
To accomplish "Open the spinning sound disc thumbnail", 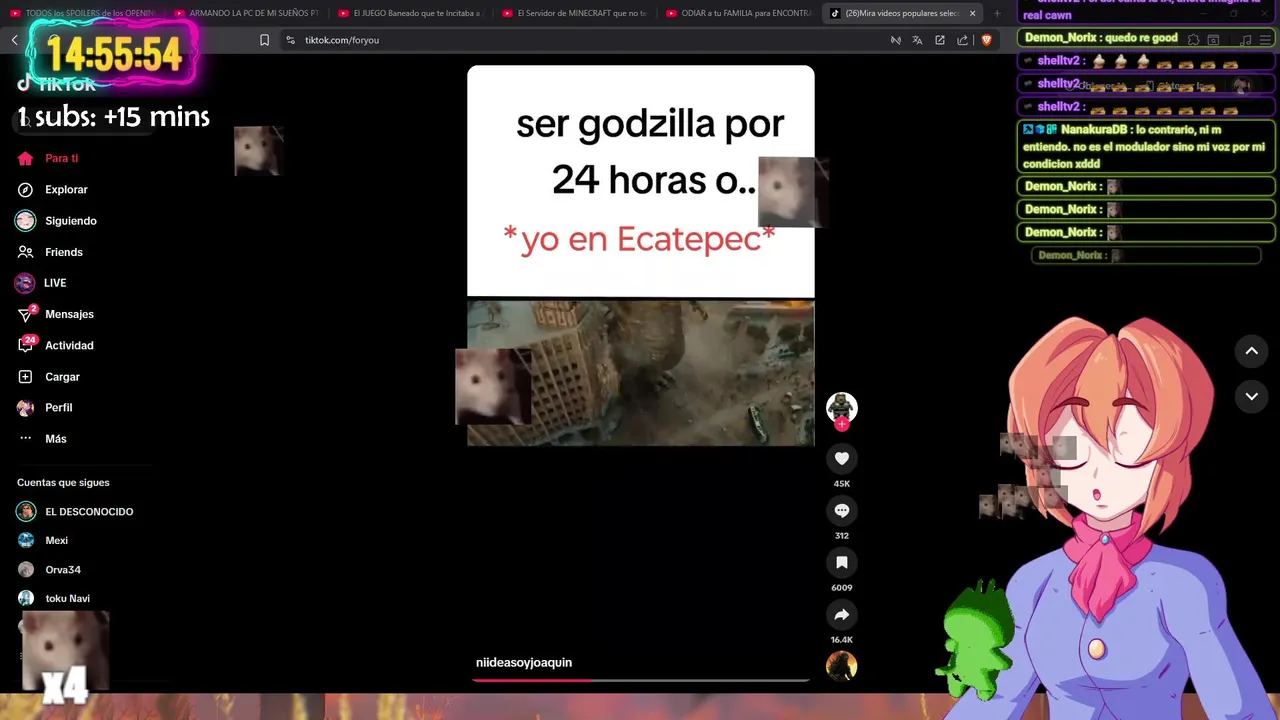I will point(842,666).
